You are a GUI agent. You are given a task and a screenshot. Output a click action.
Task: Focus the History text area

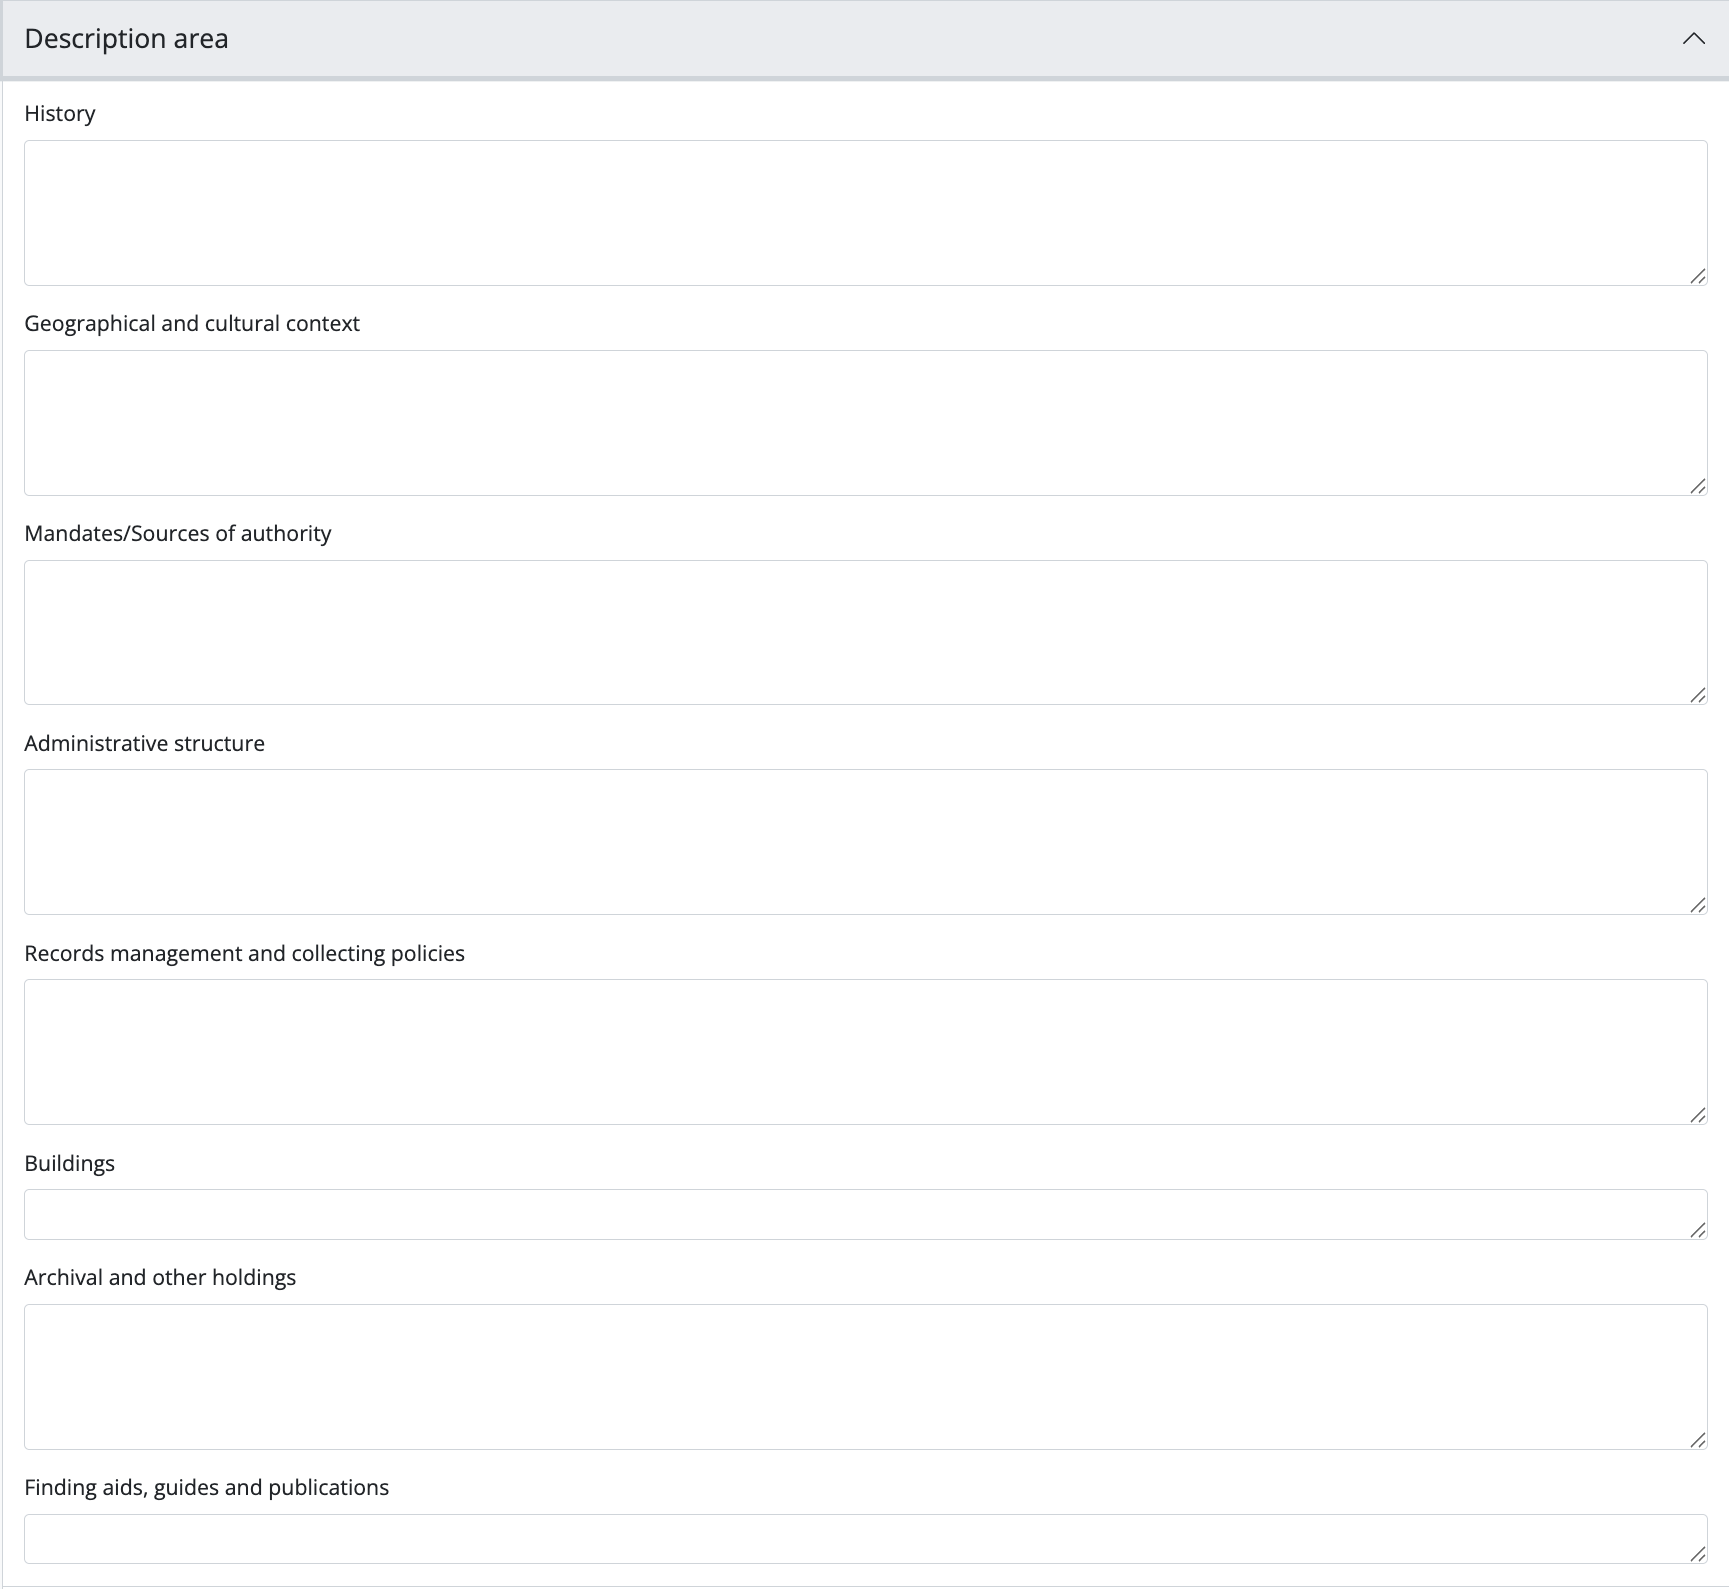tap(864, 212)
